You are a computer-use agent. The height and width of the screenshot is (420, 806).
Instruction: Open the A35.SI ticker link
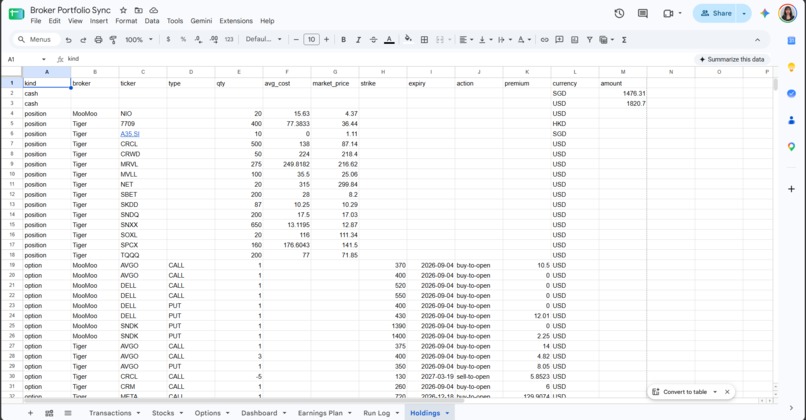coord(130,134)
